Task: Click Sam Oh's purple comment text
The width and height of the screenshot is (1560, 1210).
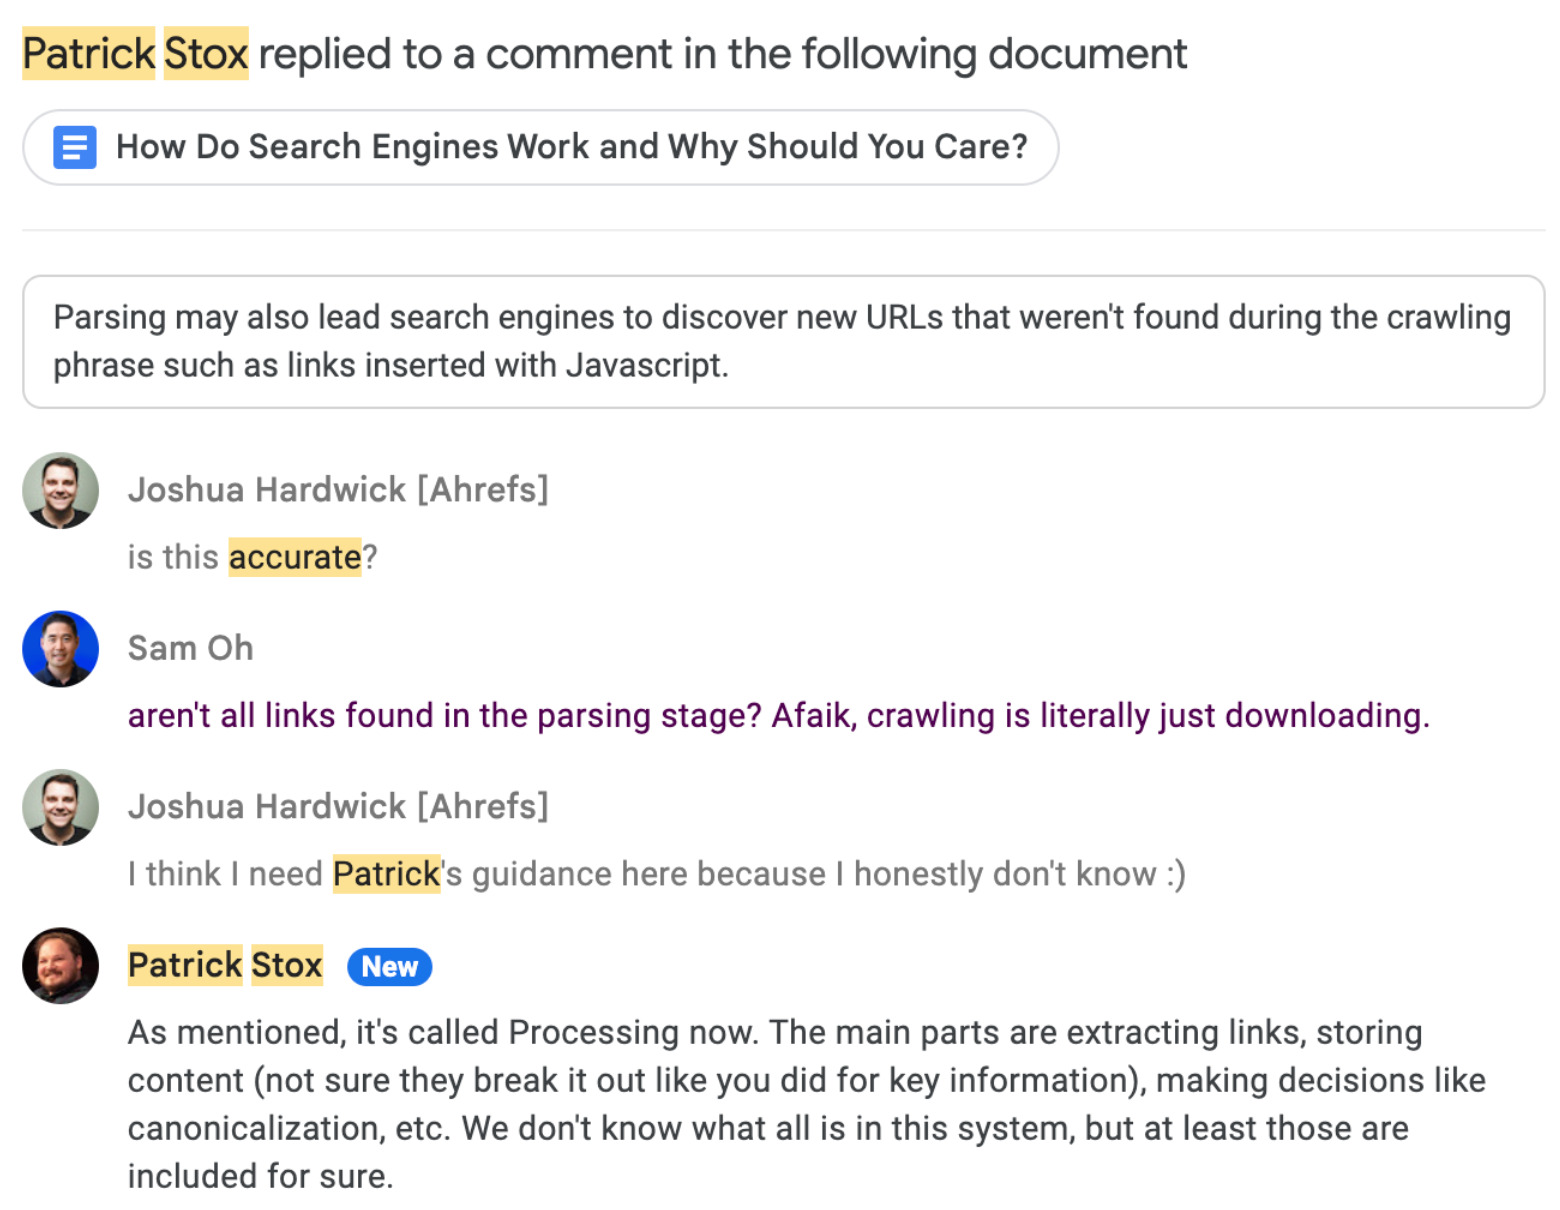Action: point(778,716)
